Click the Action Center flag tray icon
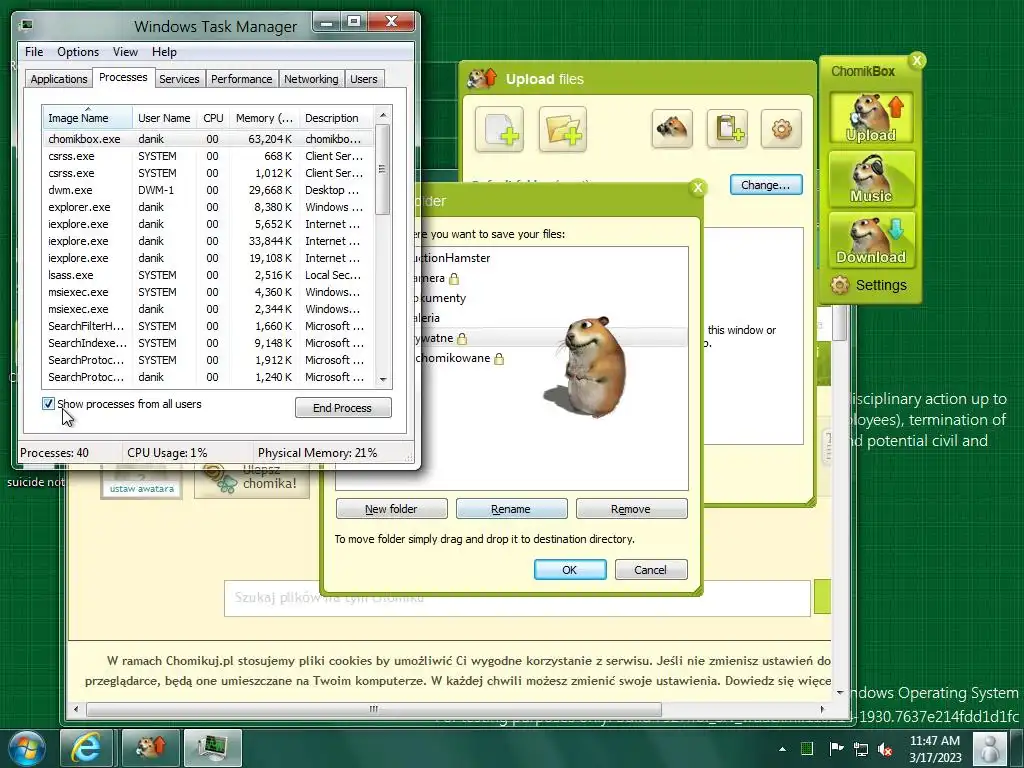Image resolution: width=1024 pixels, height=768 pixels. click(x=835, y=749)
